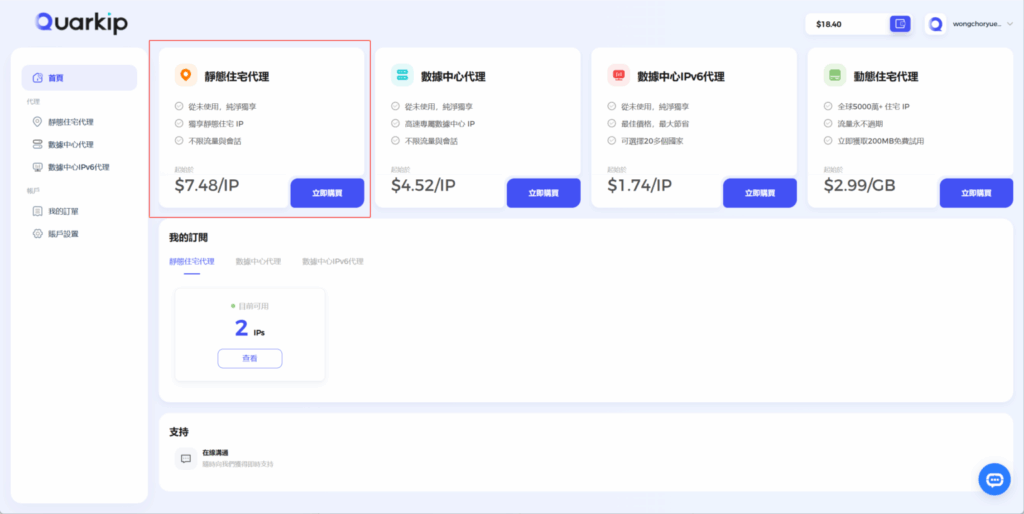The height and width of the screenshot is (514, 1024).
Task: Open the wallet recharge icon beside $18.40
Action: (900, 24)
